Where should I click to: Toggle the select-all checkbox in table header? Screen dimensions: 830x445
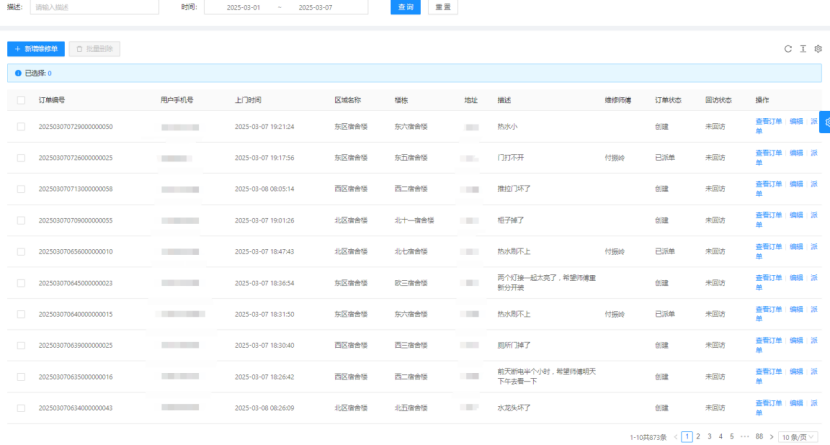click(21, 100)
